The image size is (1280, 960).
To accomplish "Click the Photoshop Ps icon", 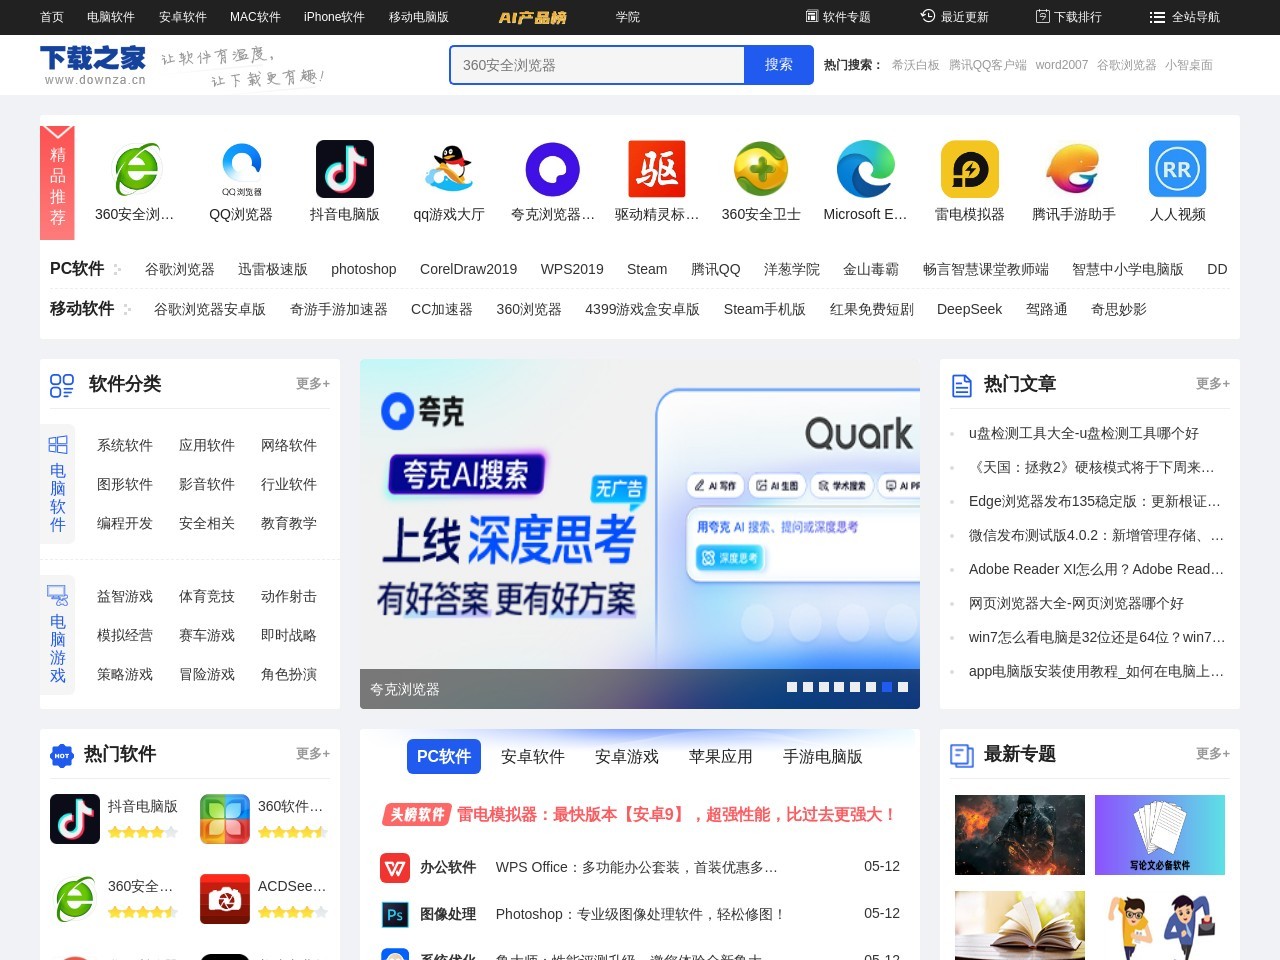I will [x=395, y=914].
